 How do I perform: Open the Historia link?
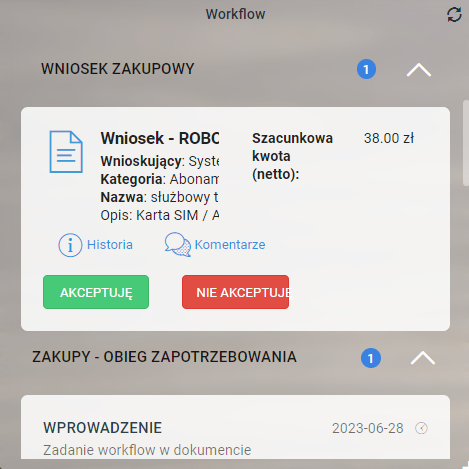pos(110,245)
